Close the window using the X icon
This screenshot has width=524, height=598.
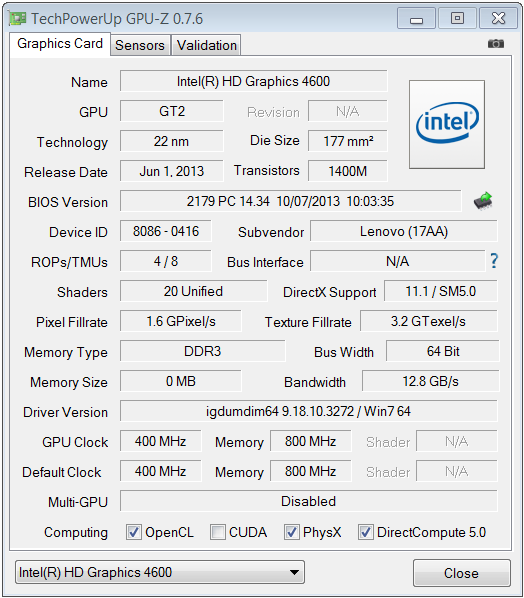click(498, 18)
